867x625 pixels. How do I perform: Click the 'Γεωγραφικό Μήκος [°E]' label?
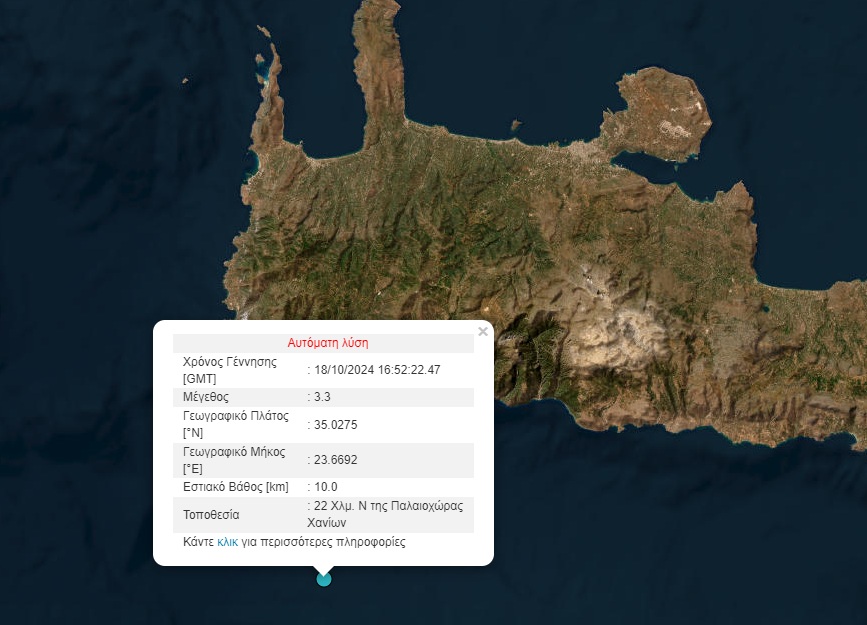pos(235,460)
